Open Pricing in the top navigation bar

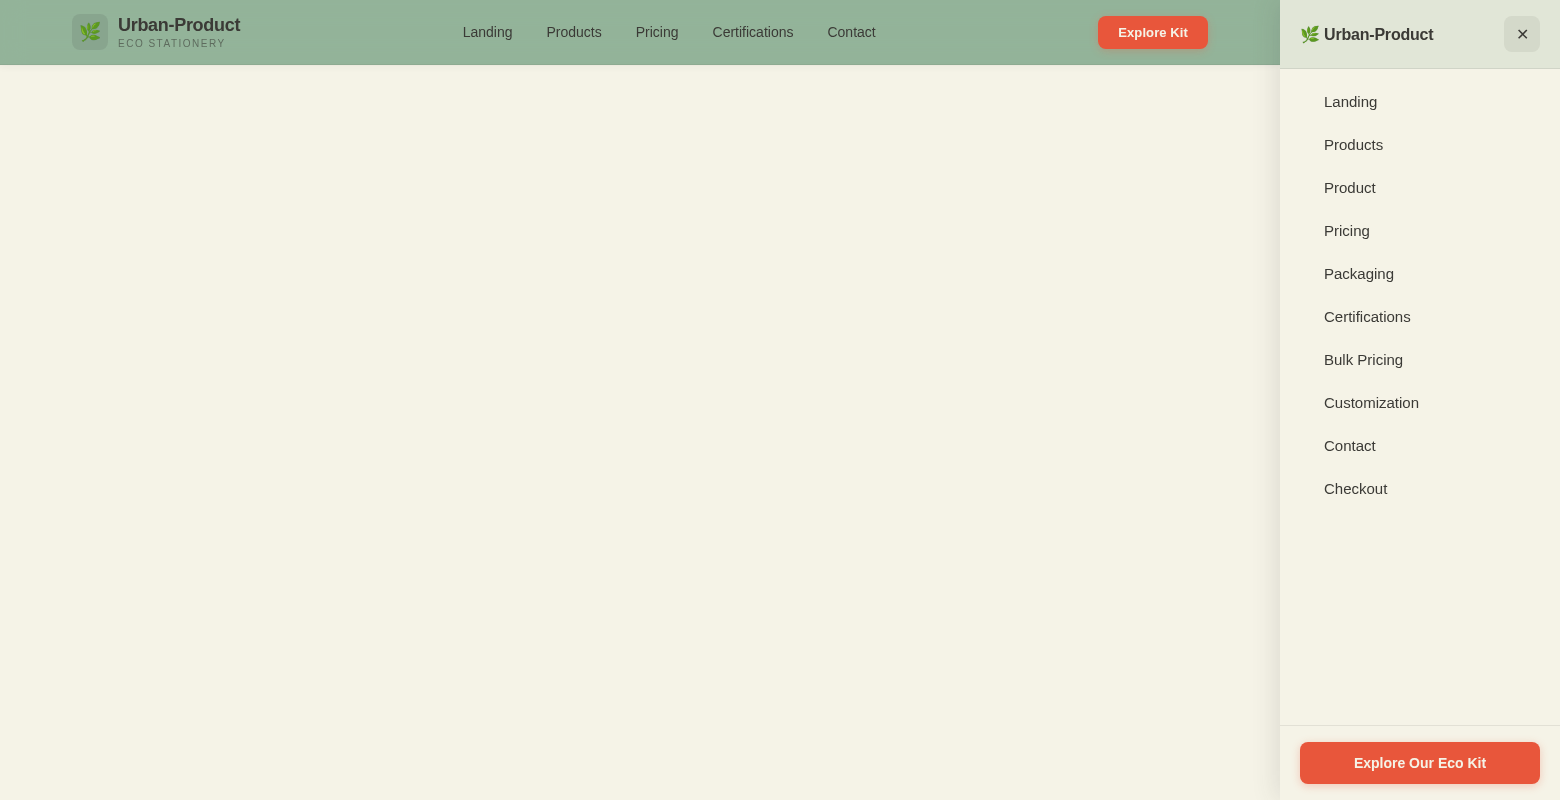657,32
